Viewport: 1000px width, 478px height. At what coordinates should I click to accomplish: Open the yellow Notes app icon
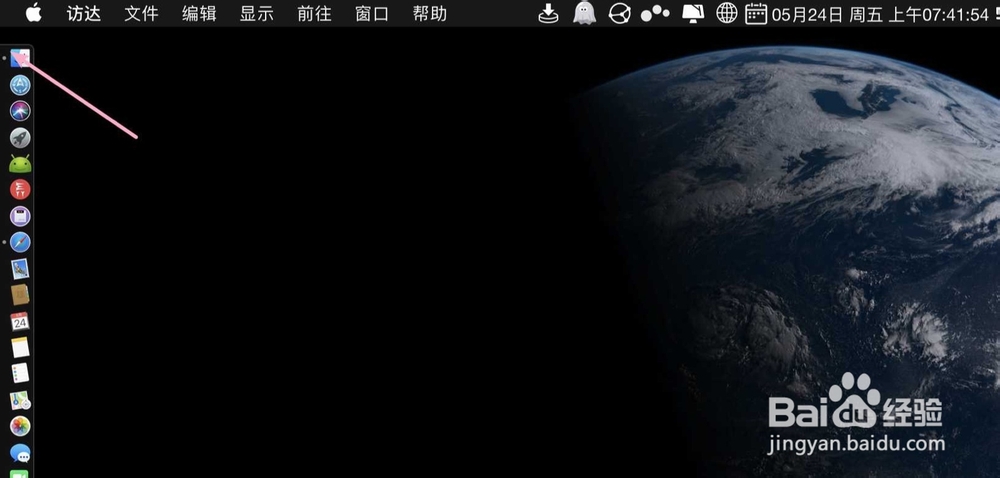point(20,347)
